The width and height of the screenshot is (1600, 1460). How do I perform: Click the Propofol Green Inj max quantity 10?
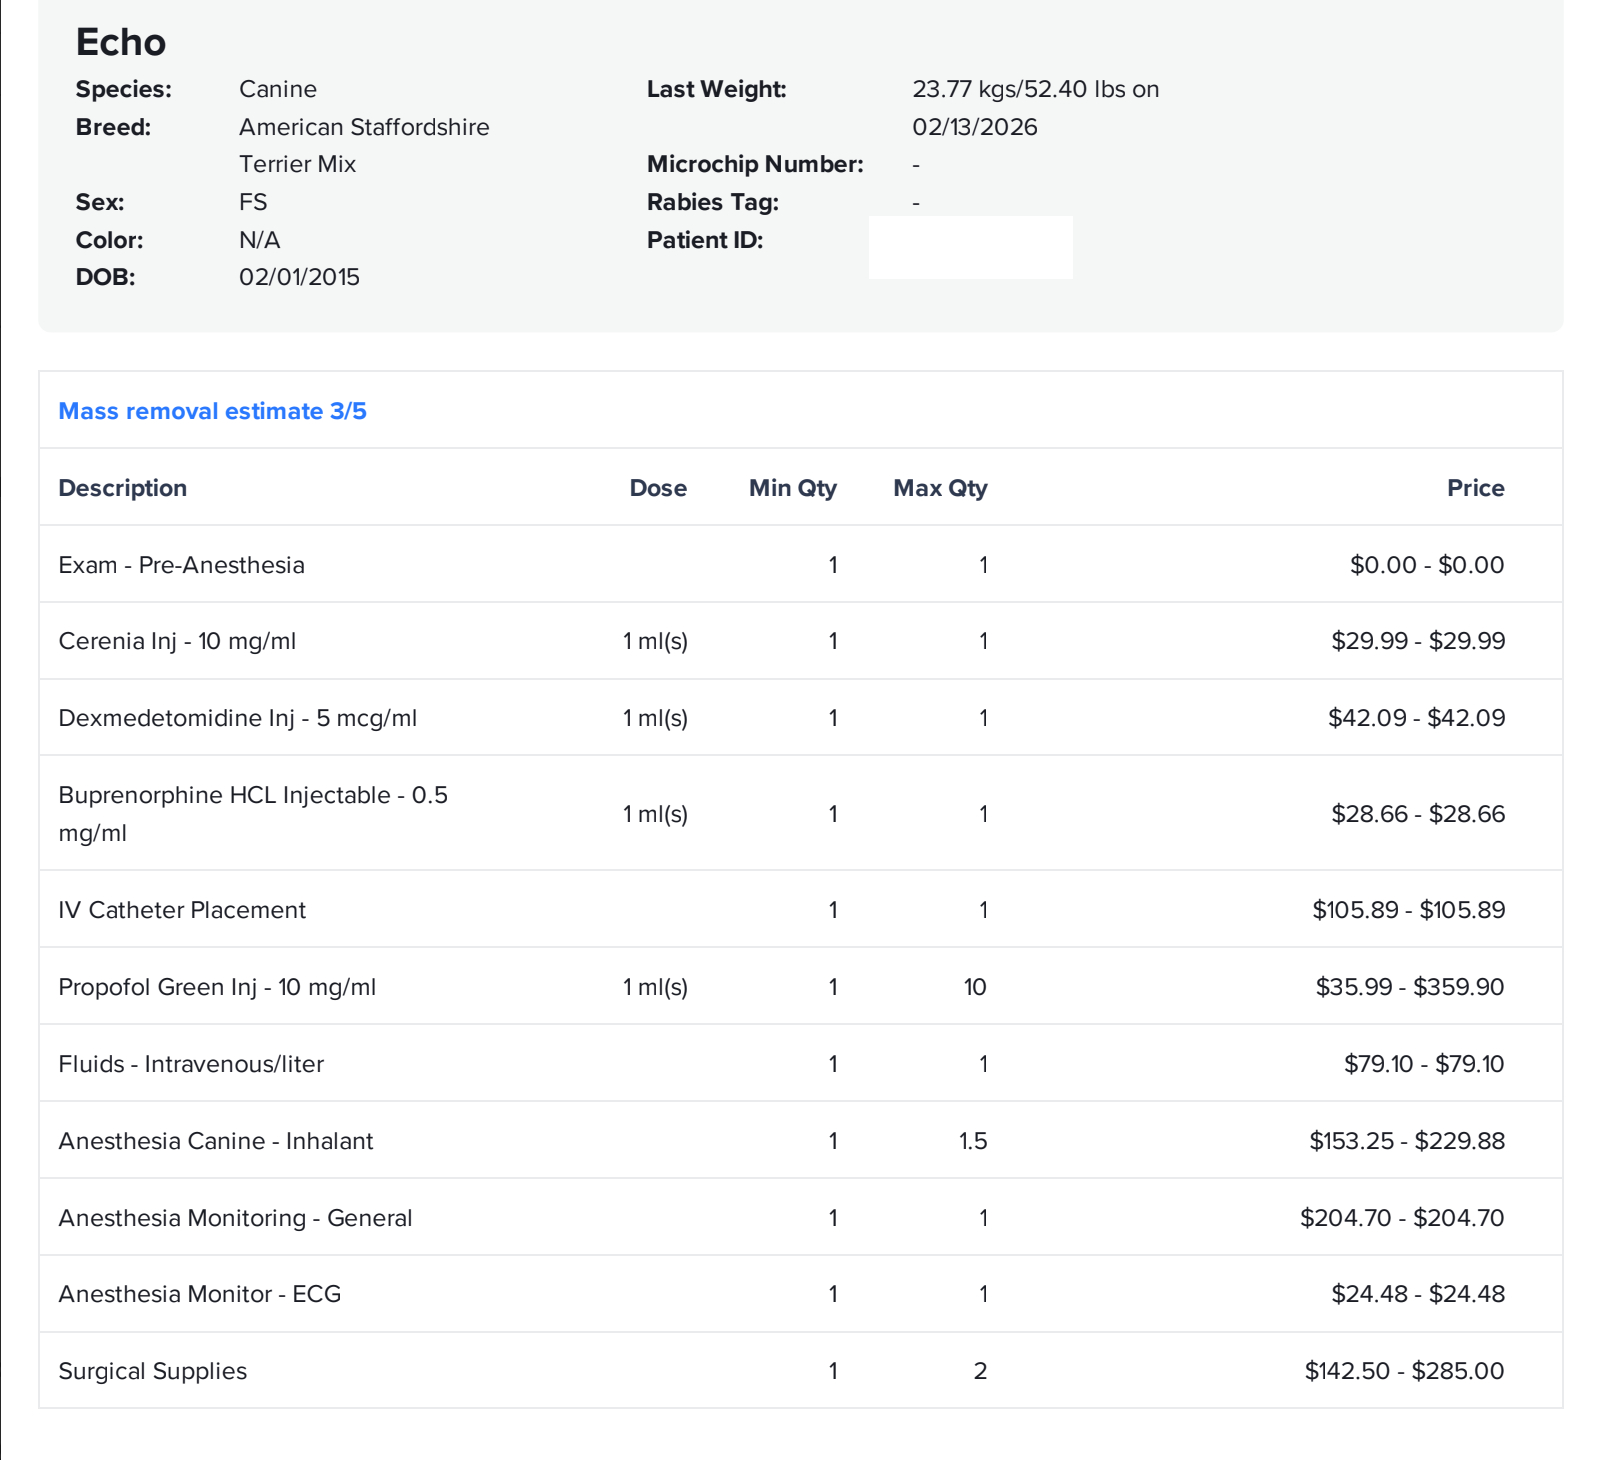click(974, 987)
